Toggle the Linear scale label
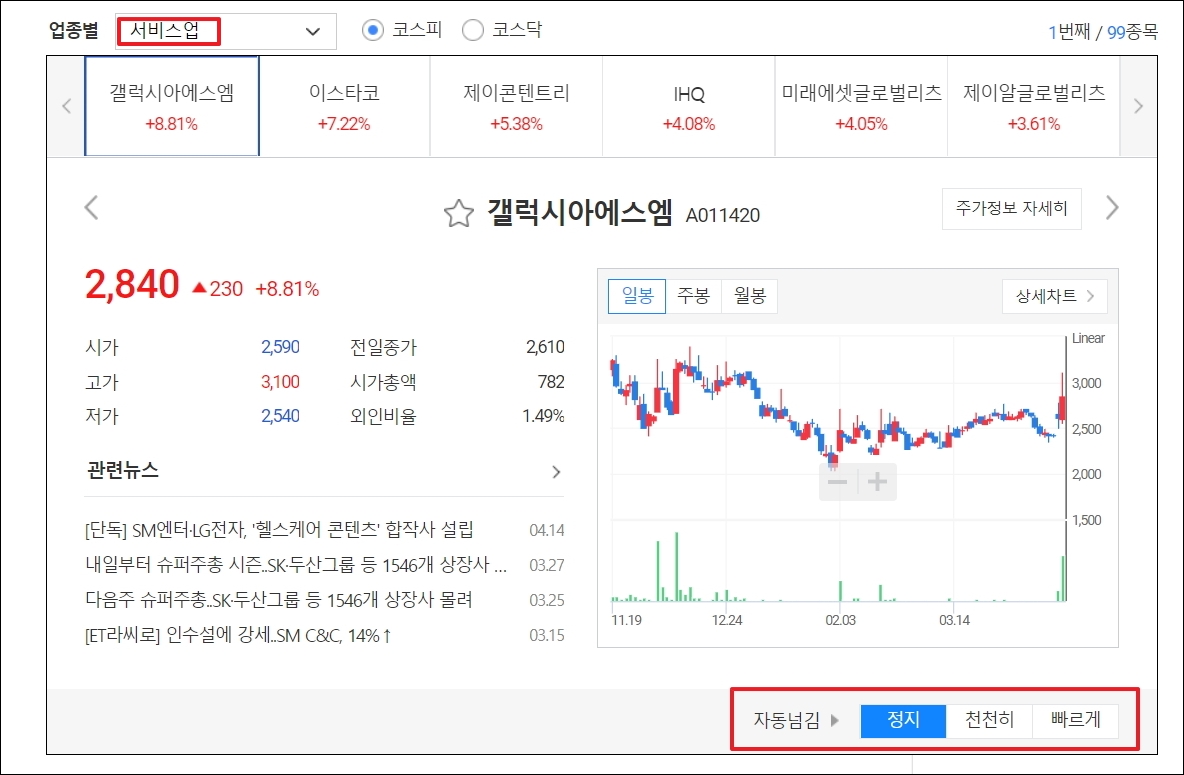This screenshot has width=1184, height=775. click(x=1088, y=338)
